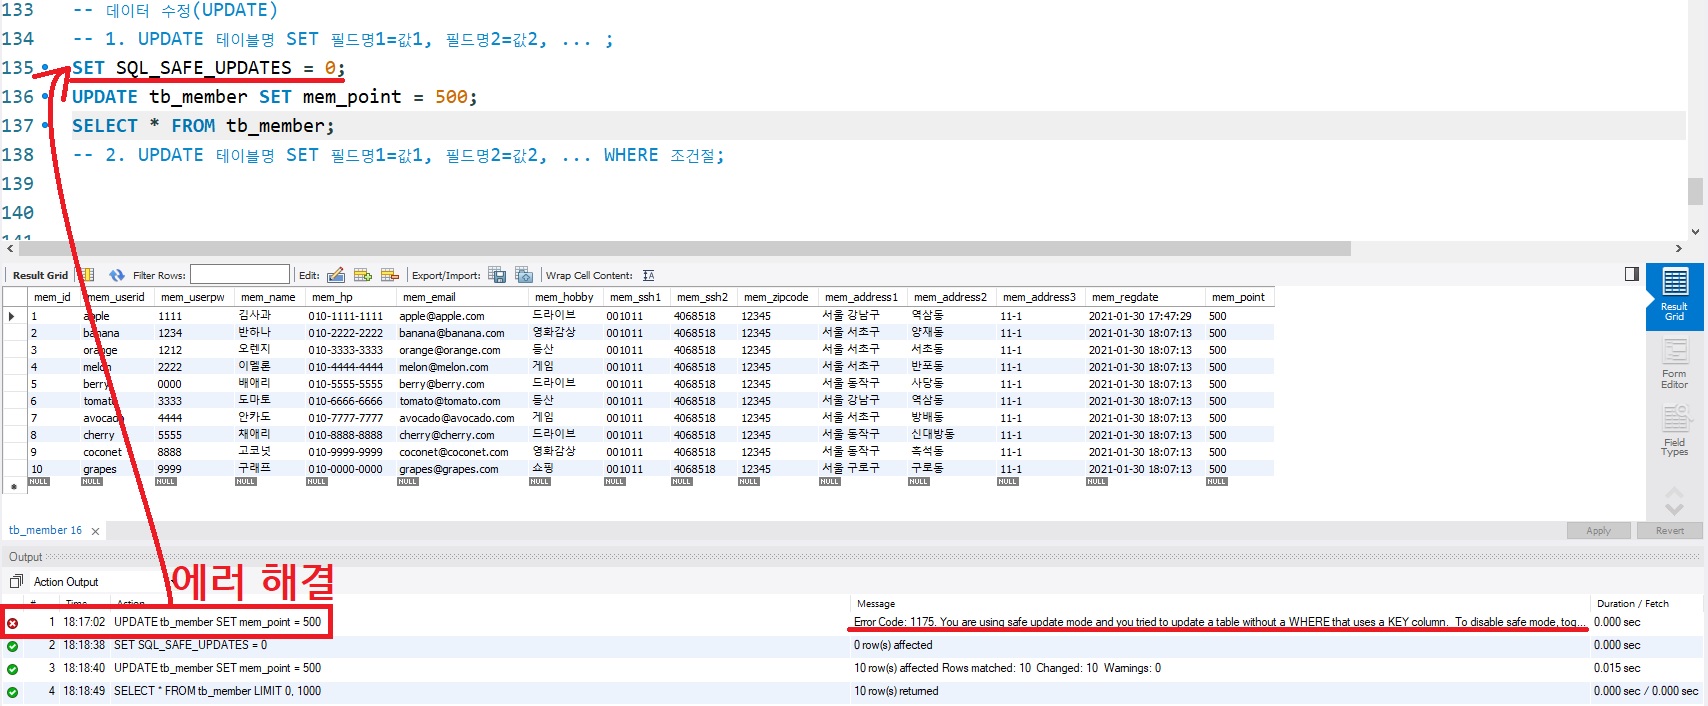Select the first row's arrow marker
The width and height of the screenshot is (1708, 706).
pos(13,316)
